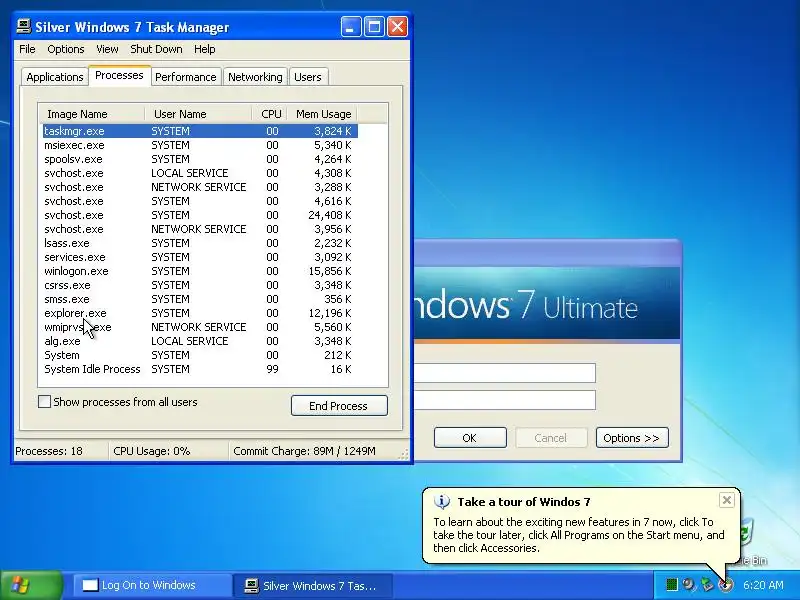Switch to the Performance tab

pyautogui.click(x=186, y=77)
